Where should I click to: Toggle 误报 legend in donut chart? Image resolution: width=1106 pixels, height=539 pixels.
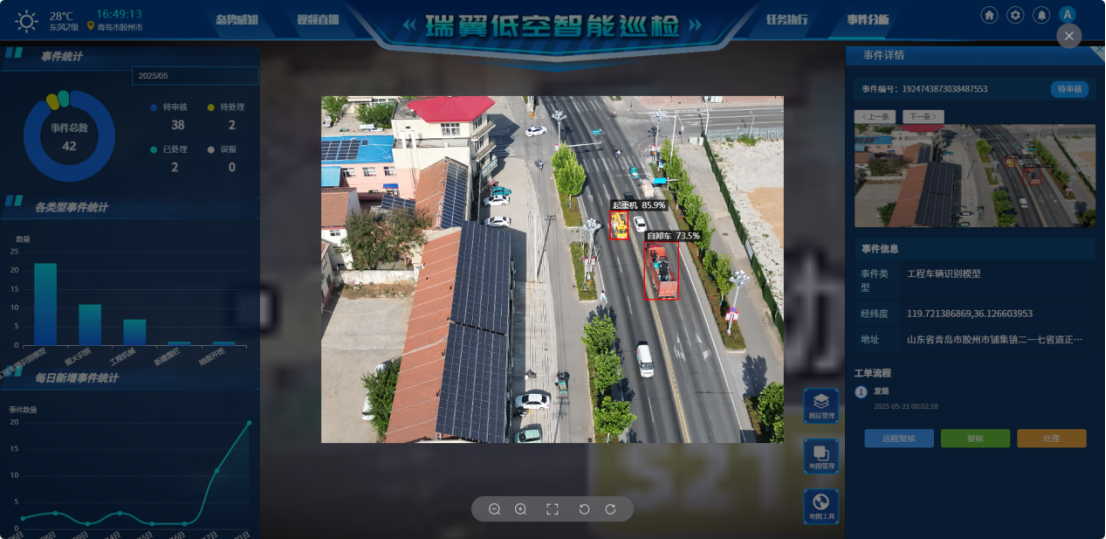coord(221,150)
